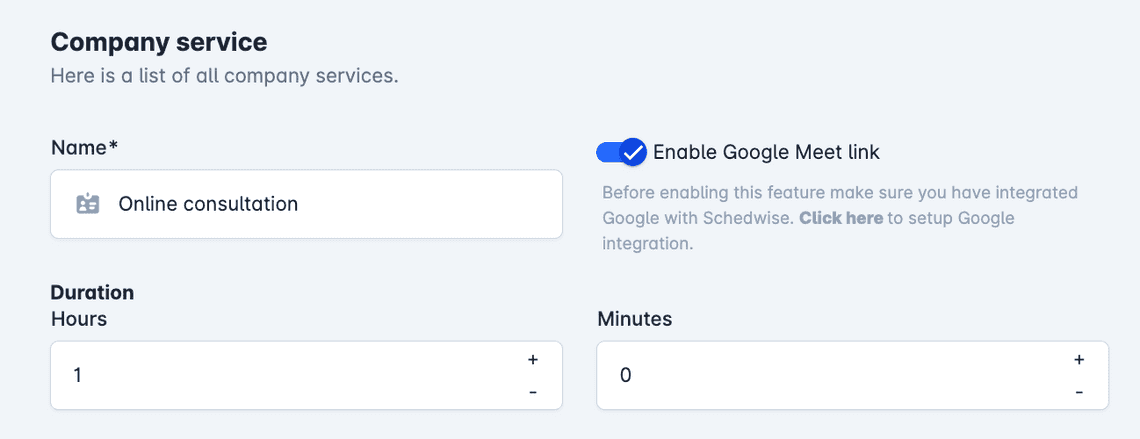This screenshot has width=1140, height=439.
Task: Click the "integration." ending the helper text
Action: (648, 243)
